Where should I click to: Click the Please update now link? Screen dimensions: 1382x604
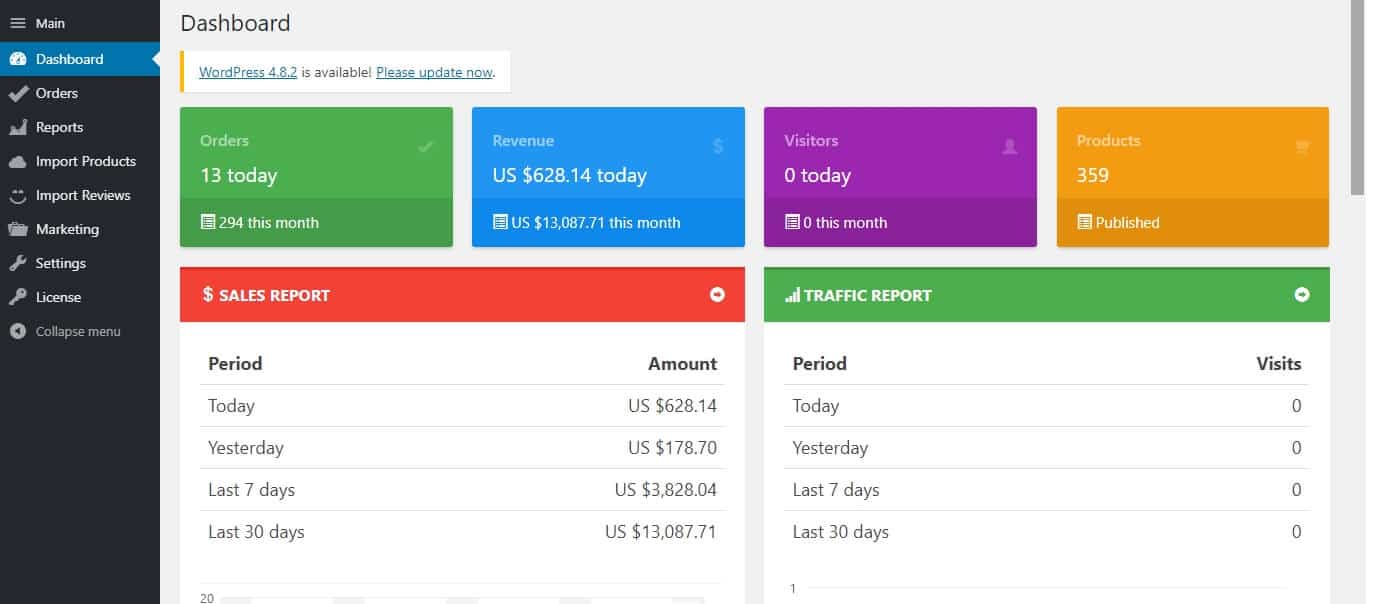[x=434, y=72]
